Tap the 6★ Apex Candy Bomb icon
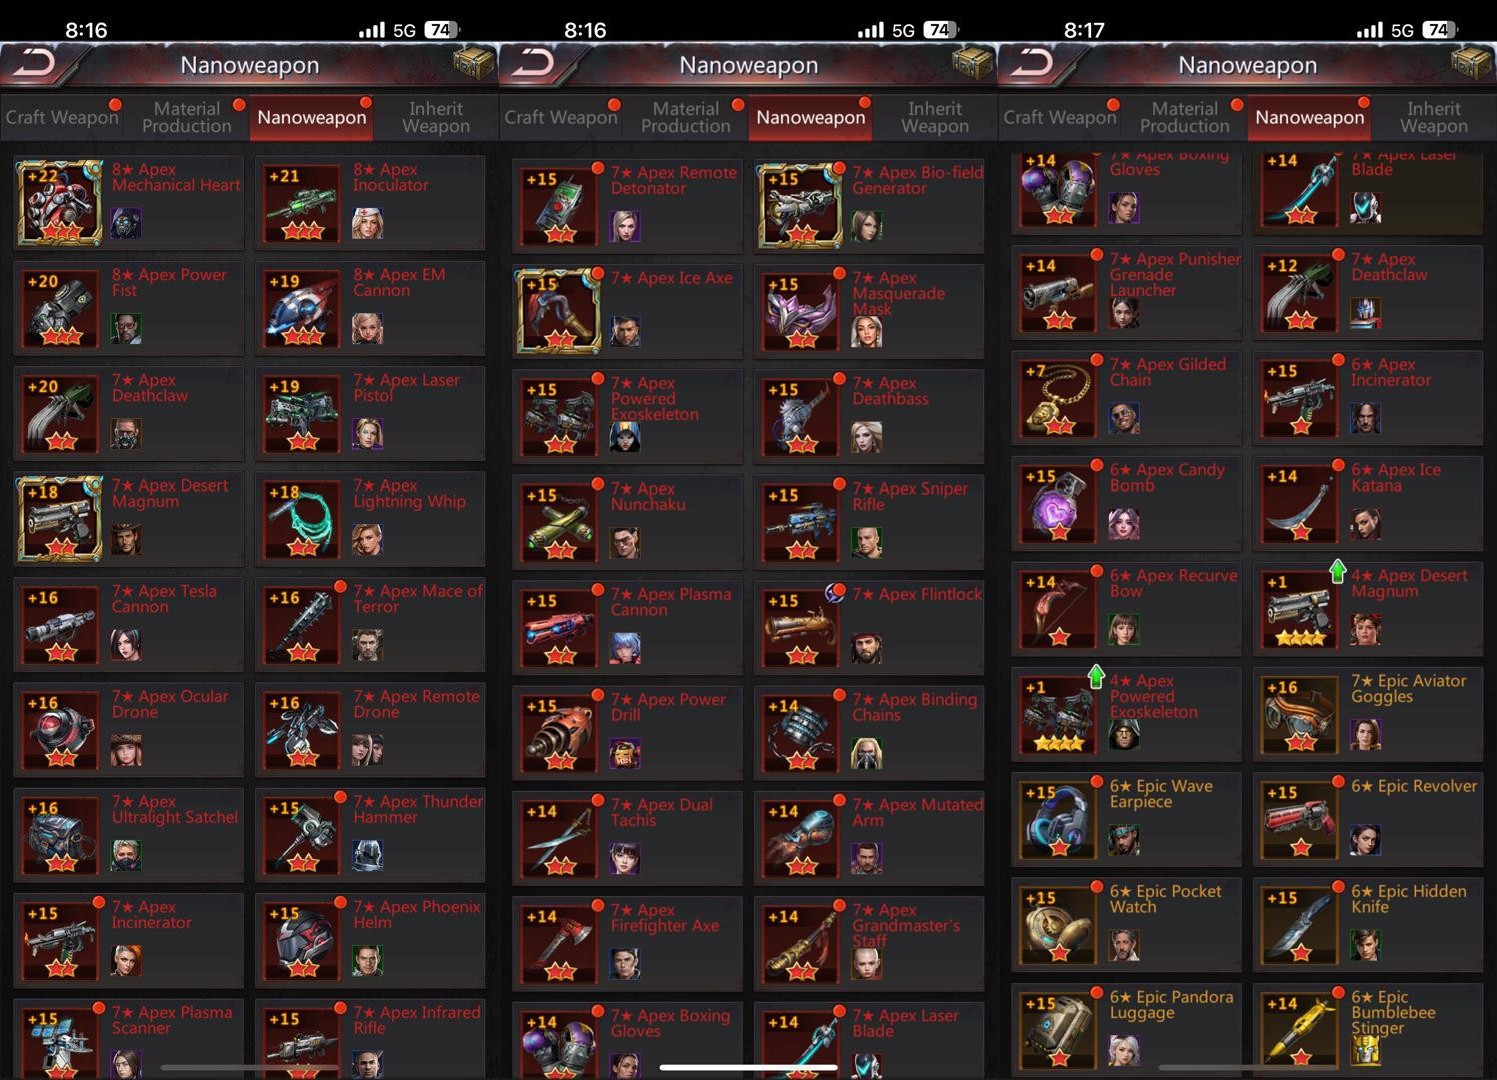The width and height of the screenshot is (1497, 1080). (x=1058, y=503)
